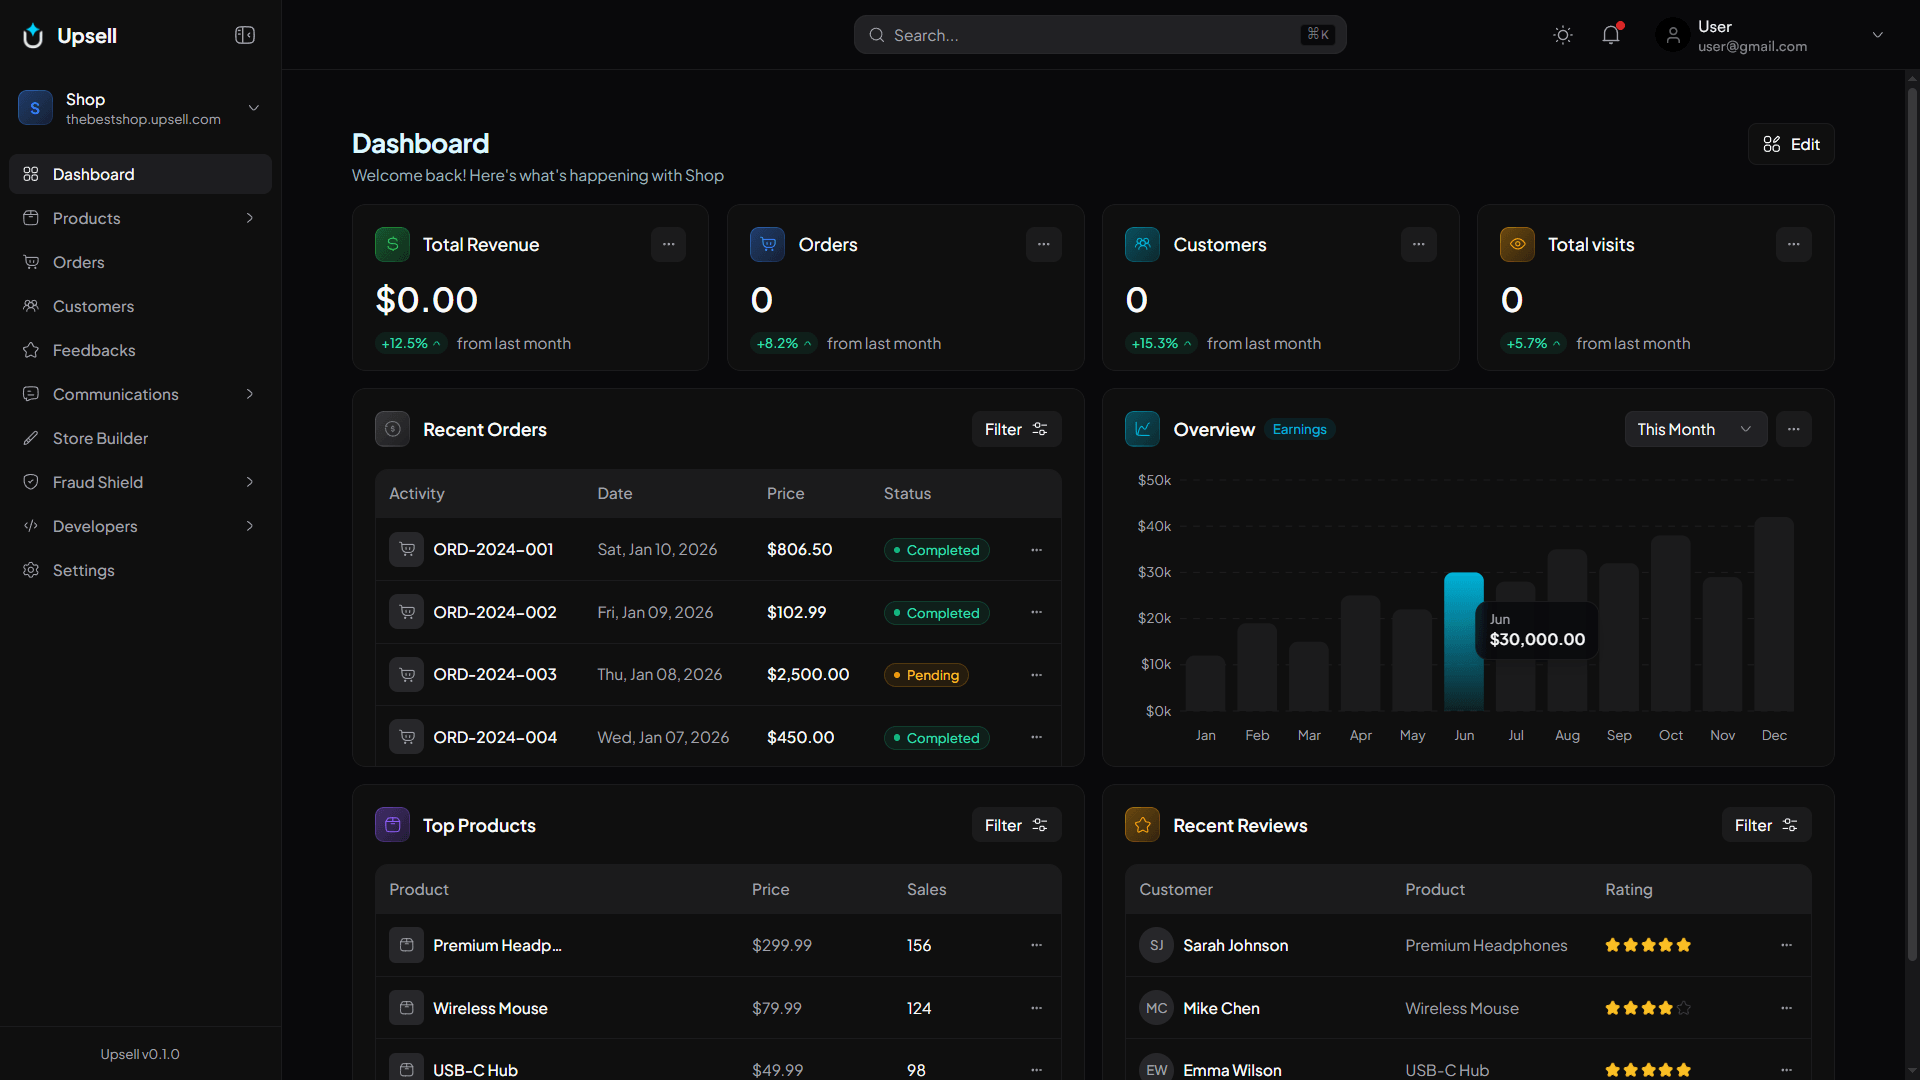Click the ellipsis menu for order ORD-2024-003
The image size is (1920, 1080).
1036,675
